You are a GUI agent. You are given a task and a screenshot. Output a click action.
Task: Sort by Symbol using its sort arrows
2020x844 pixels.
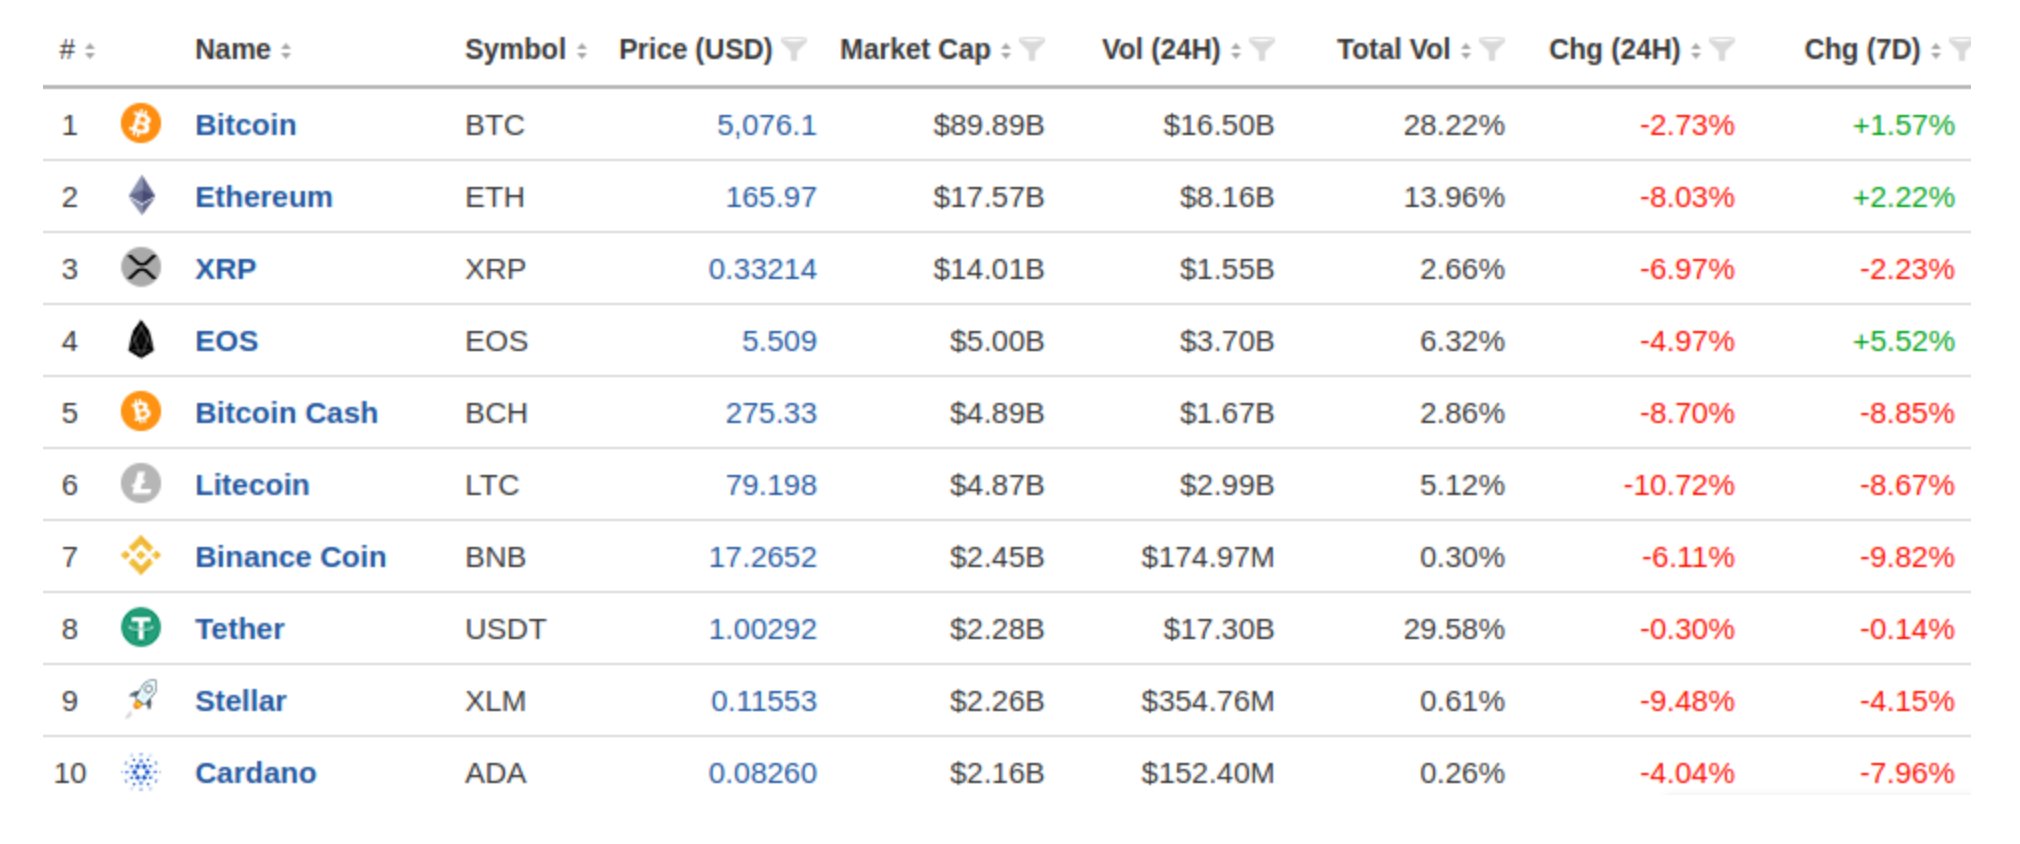581,50
